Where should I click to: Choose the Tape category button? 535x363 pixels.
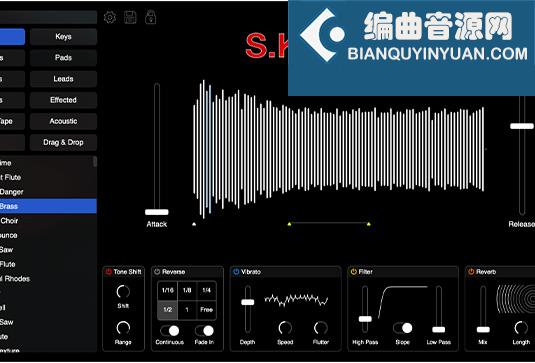(12, 121)
